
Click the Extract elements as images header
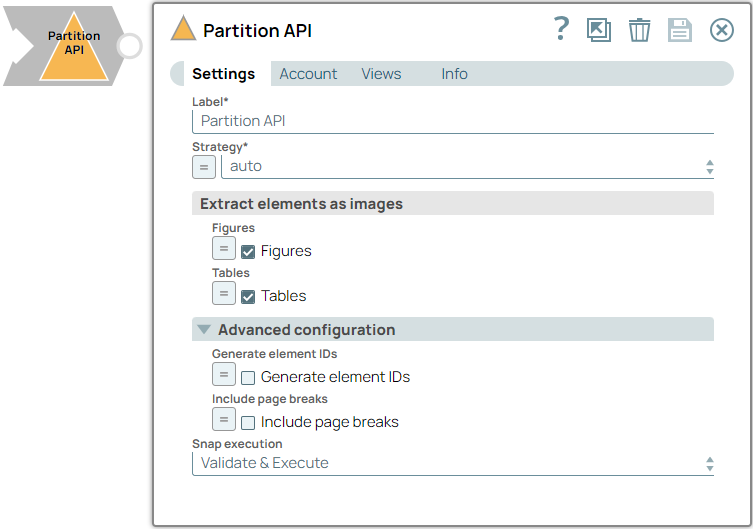coord(453,204)
